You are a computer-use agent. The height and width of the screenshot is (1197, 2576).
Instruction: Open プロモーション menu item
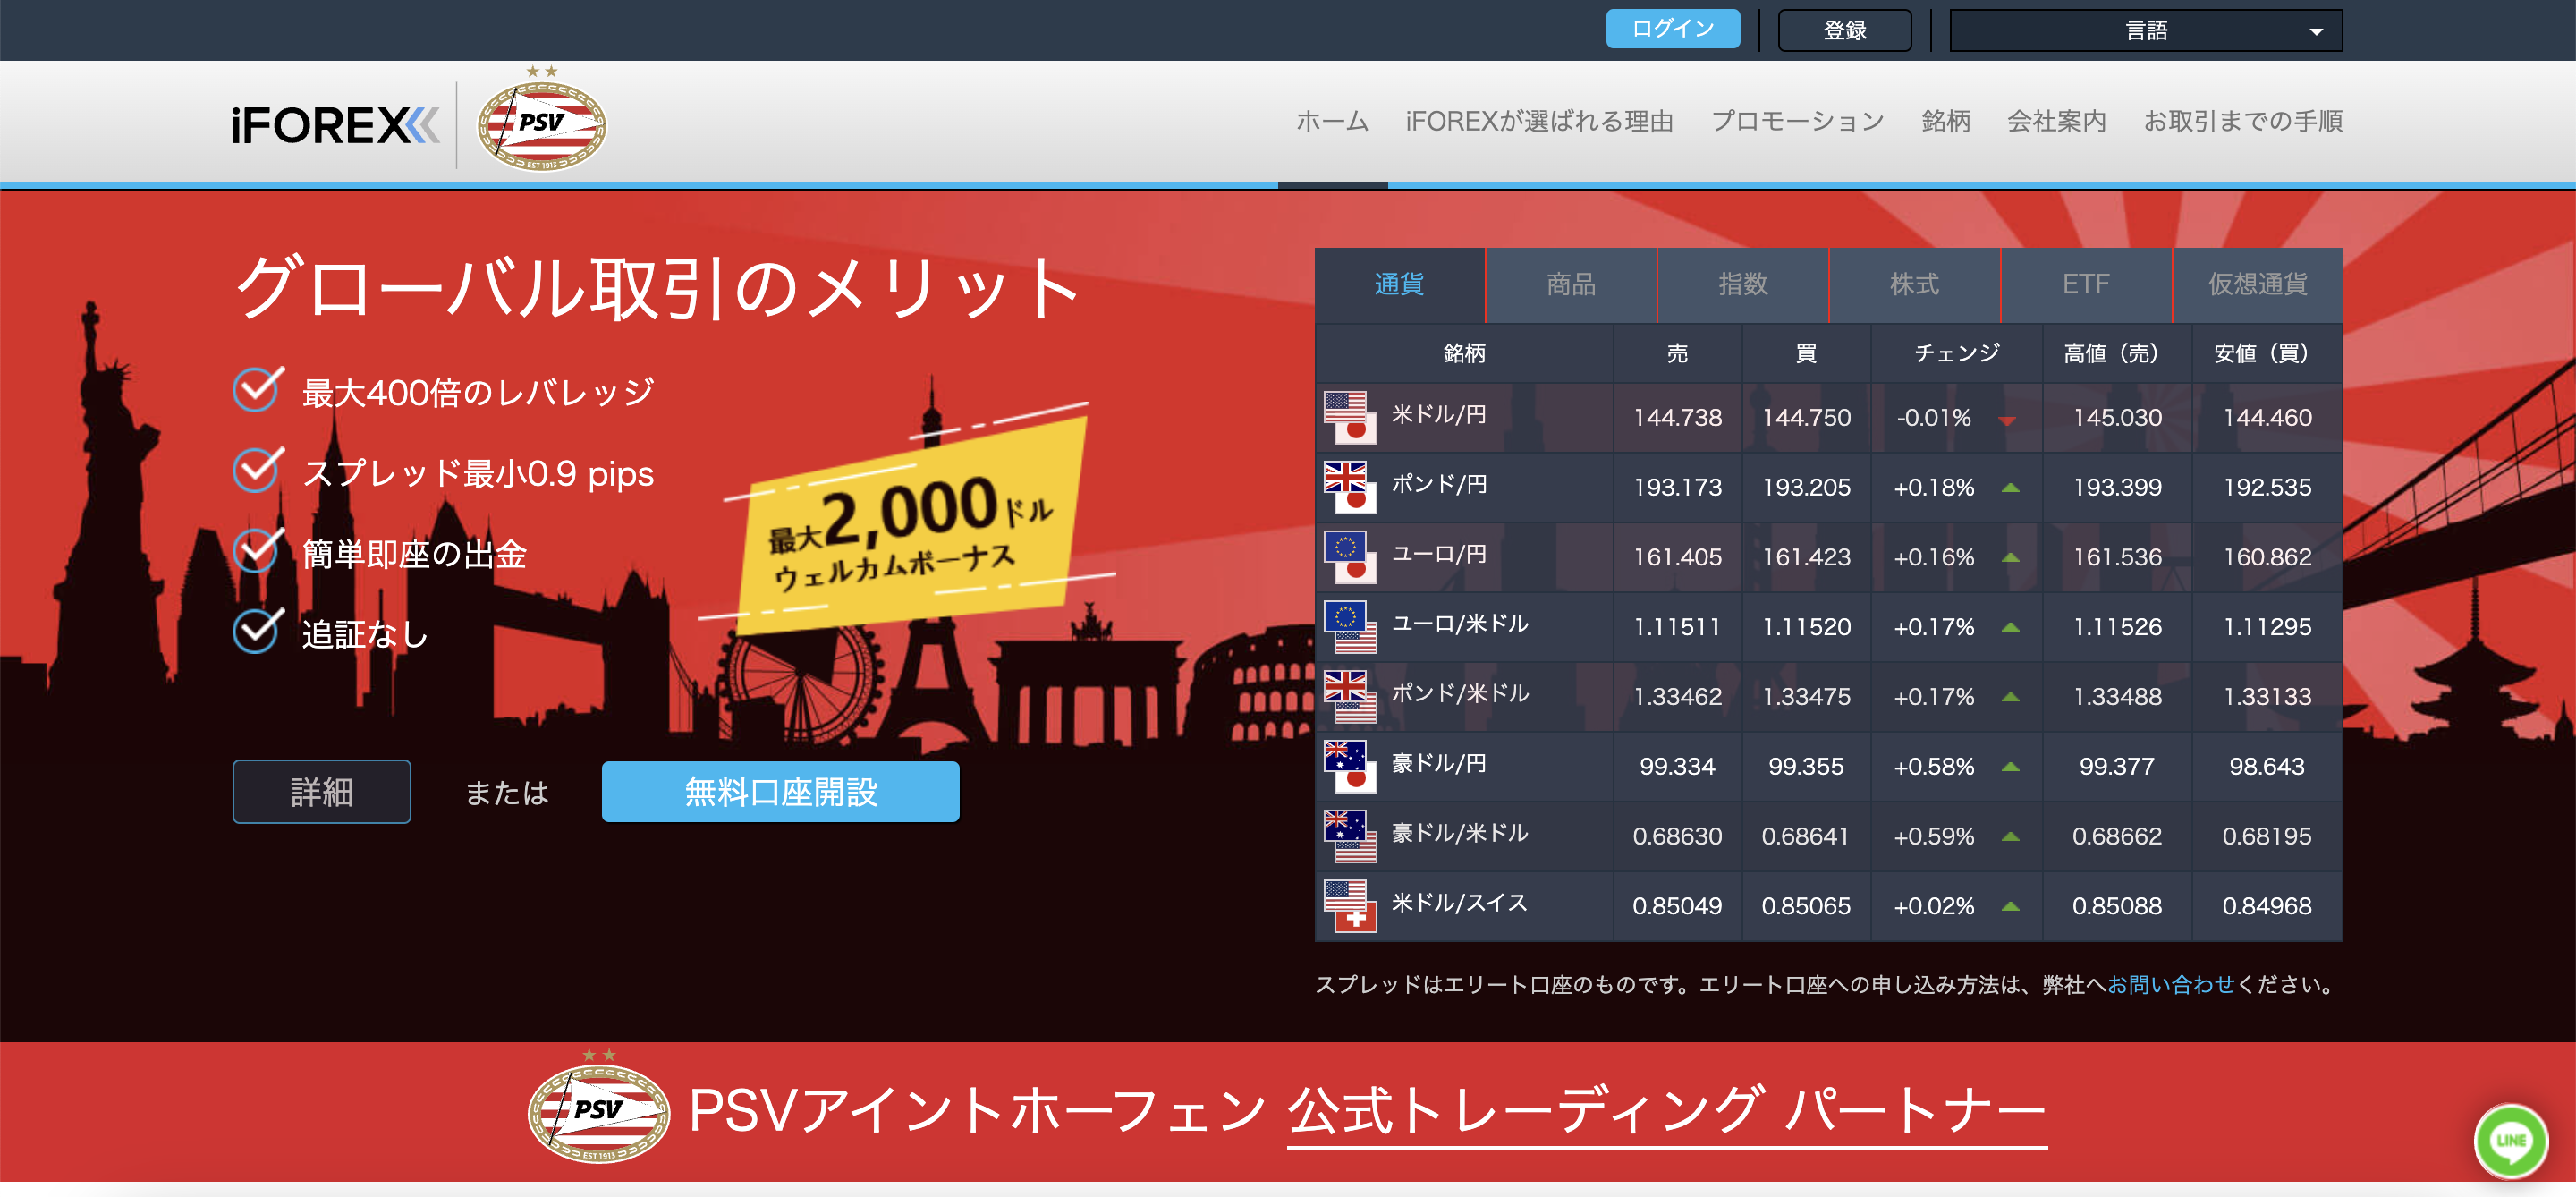tap(1797, 121)
